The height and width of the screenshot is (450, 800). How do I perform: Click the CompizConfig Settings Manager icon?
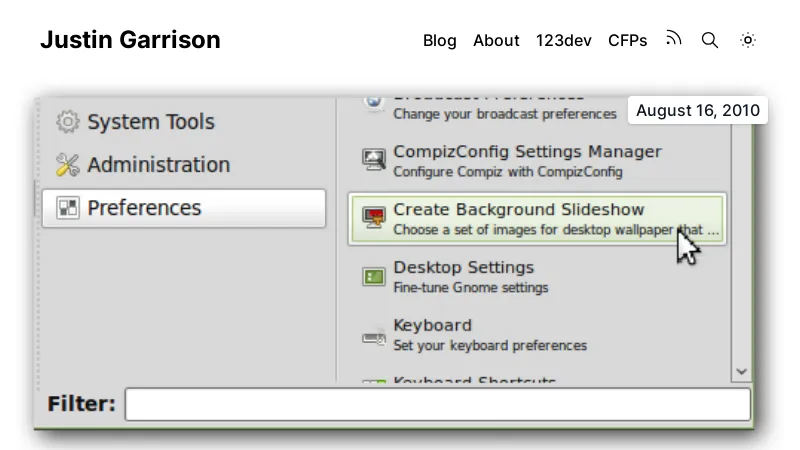pyautogui.click(x=373, y=160)
